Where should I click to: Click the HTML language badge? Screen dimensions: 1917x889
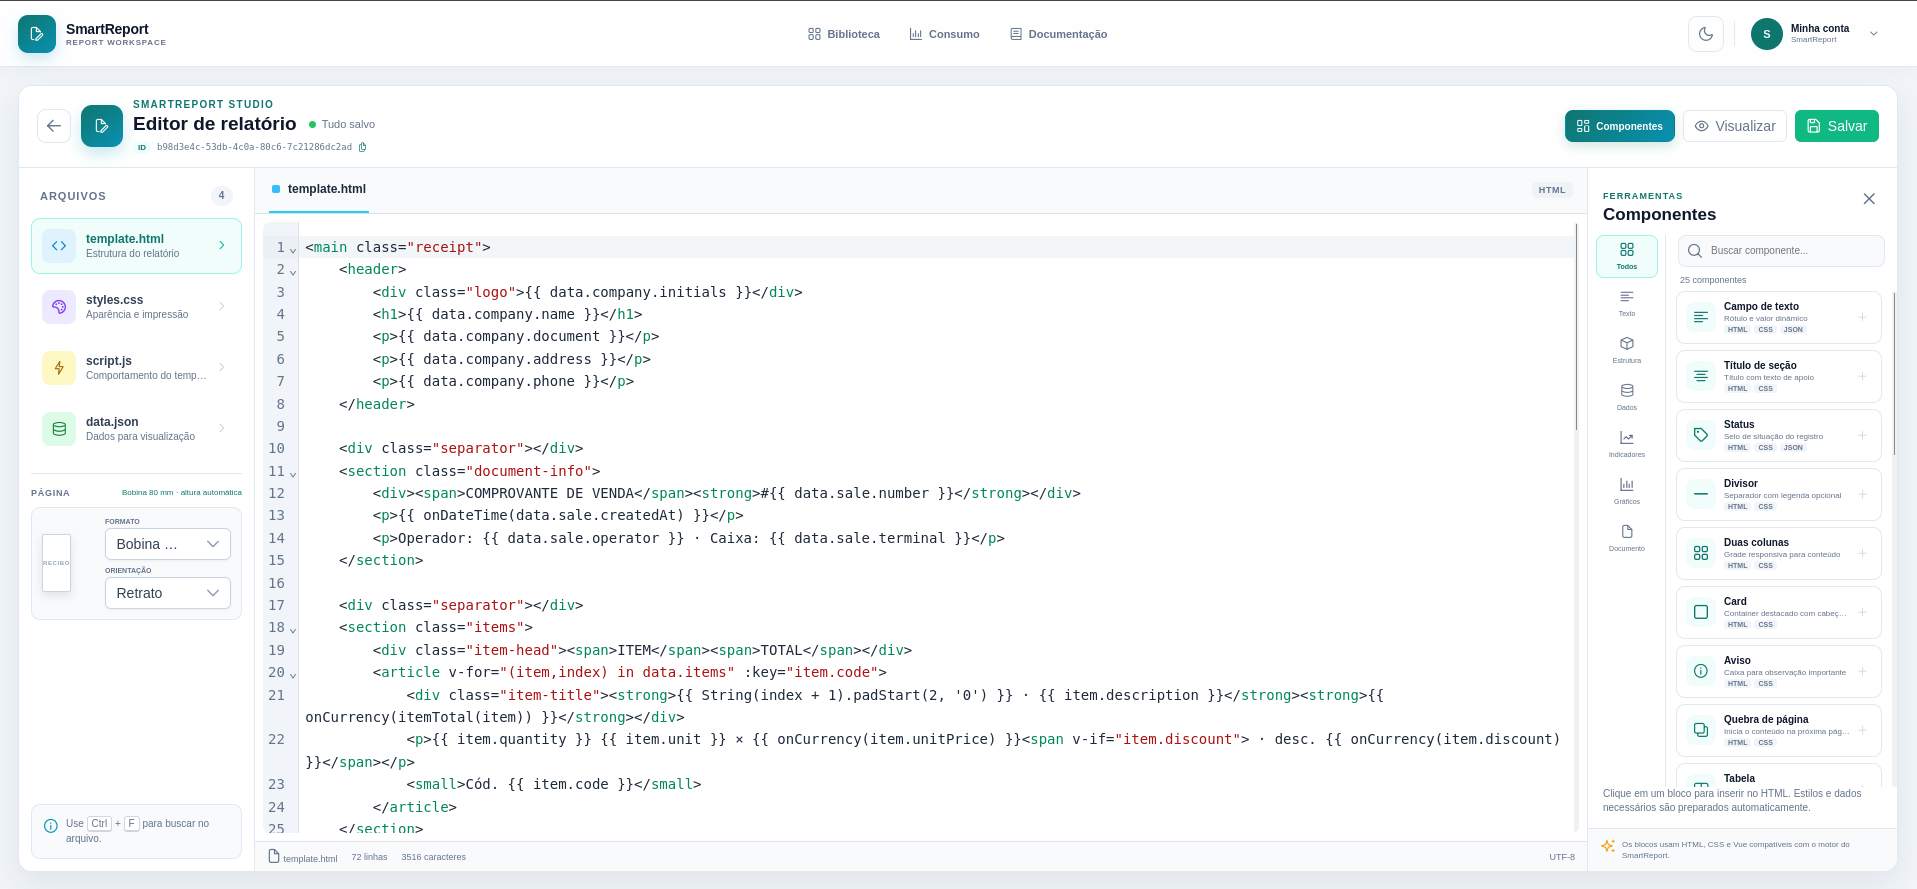tap(1552, 190)
